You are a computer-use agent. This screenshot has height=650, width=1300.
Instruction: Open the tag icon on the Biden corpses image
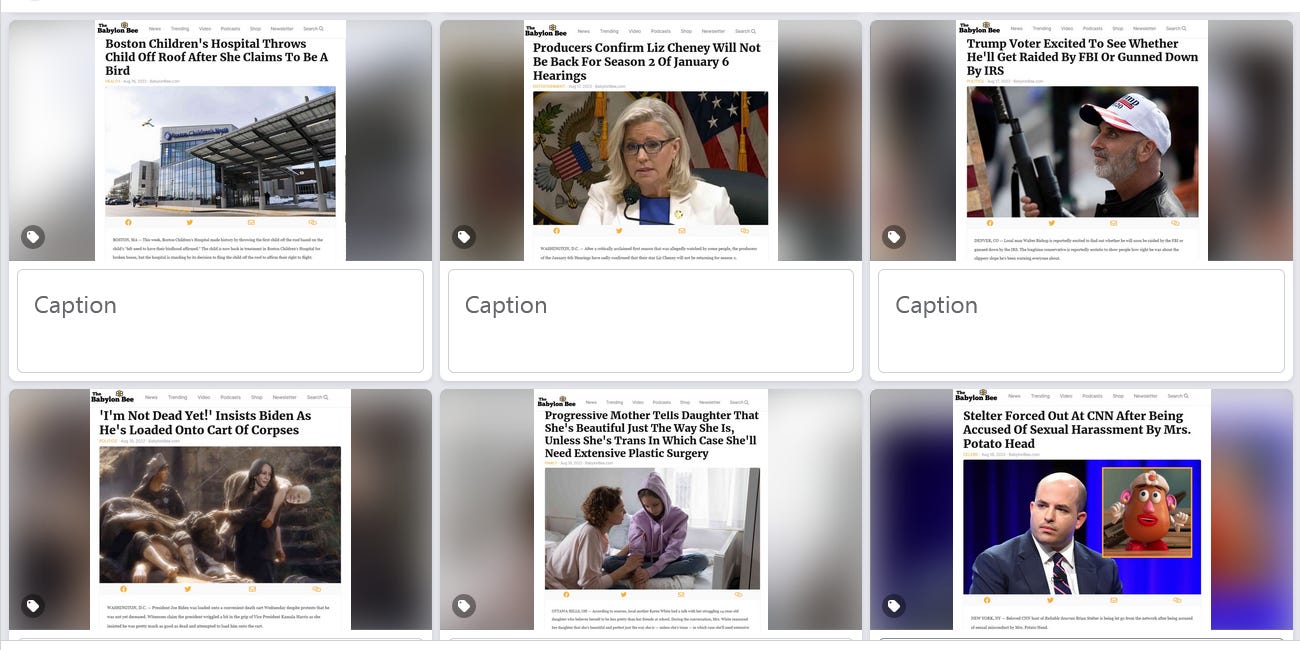point(33,606)
